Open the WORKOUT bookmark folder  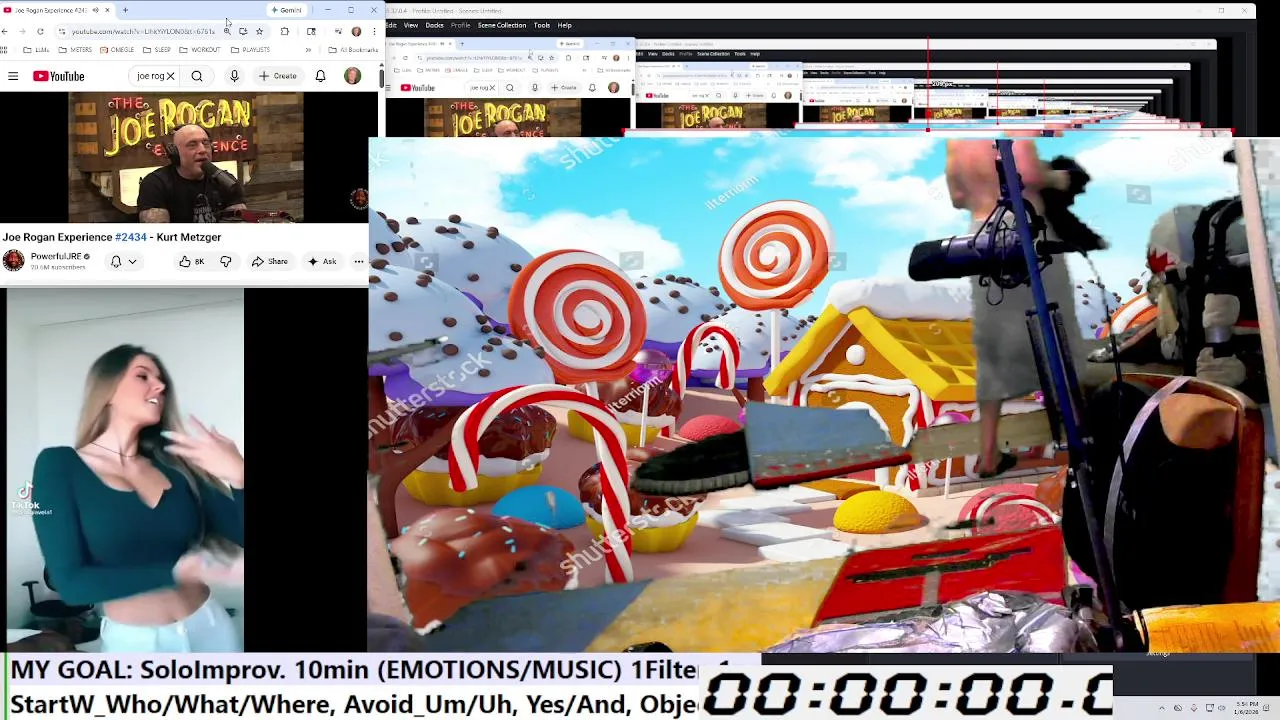pos(200,49)
